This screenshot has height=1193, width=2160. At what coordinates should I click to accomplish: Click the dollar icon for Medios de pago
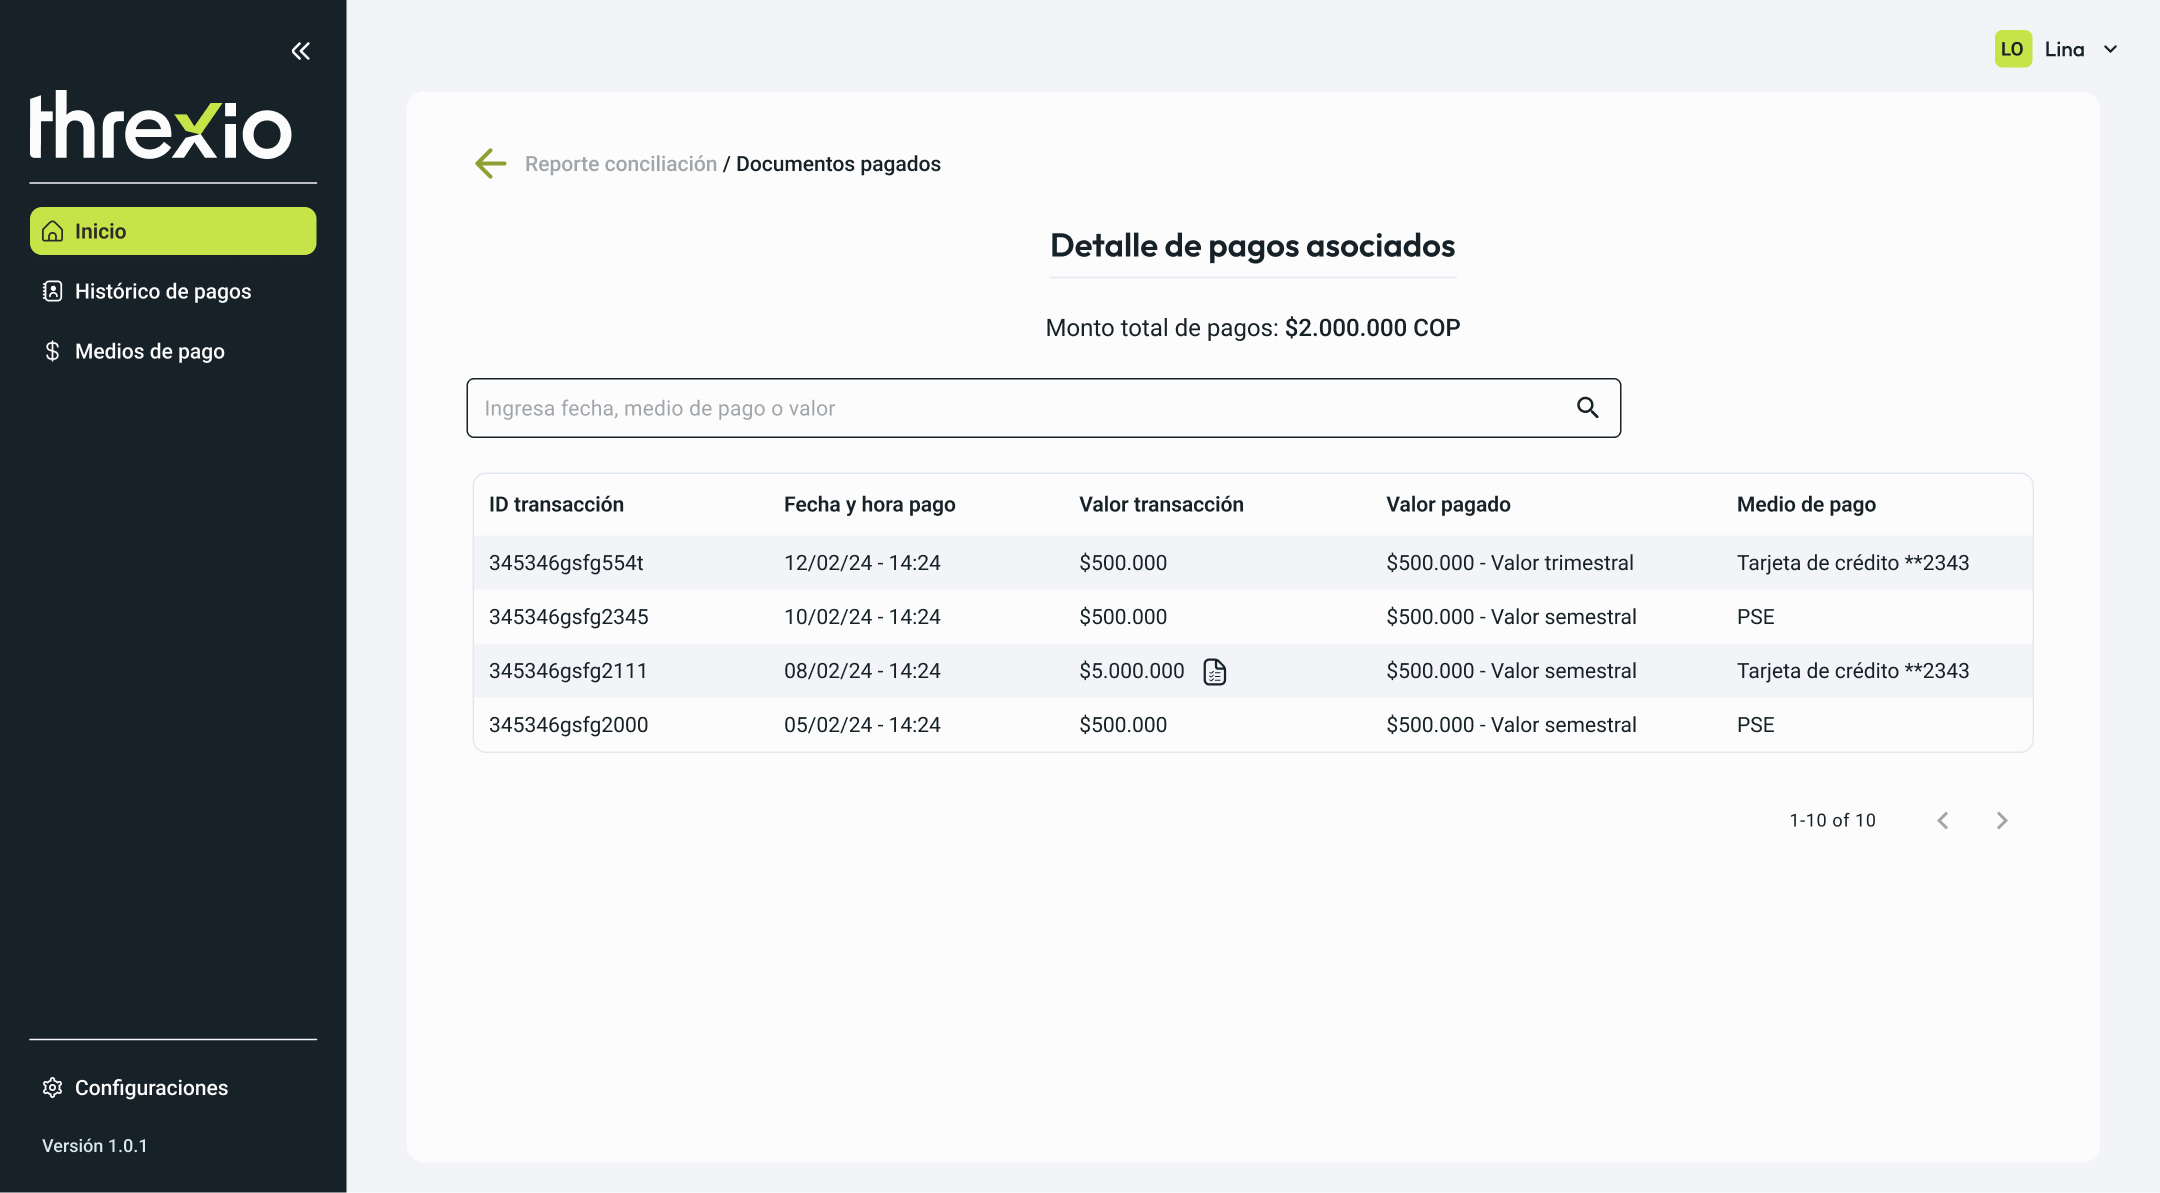click(x=53, y=351)
